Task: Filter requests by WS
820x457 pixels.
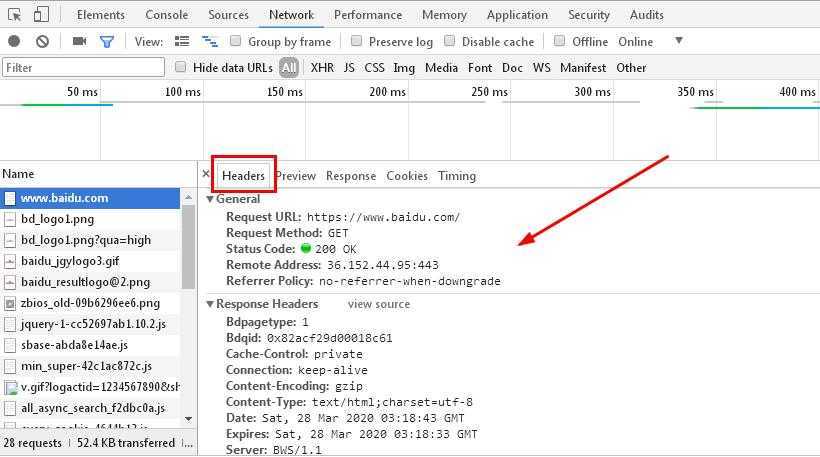Action: pos(541,67)
